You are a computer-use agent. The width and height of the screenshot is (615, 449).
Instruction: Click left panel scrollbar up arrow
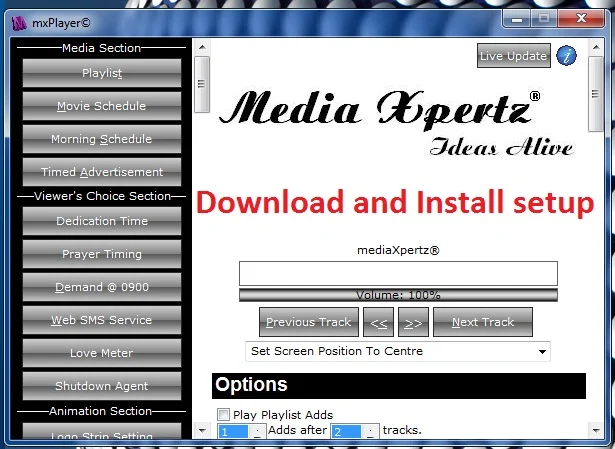pyautogui.click(x=202, y=47)
